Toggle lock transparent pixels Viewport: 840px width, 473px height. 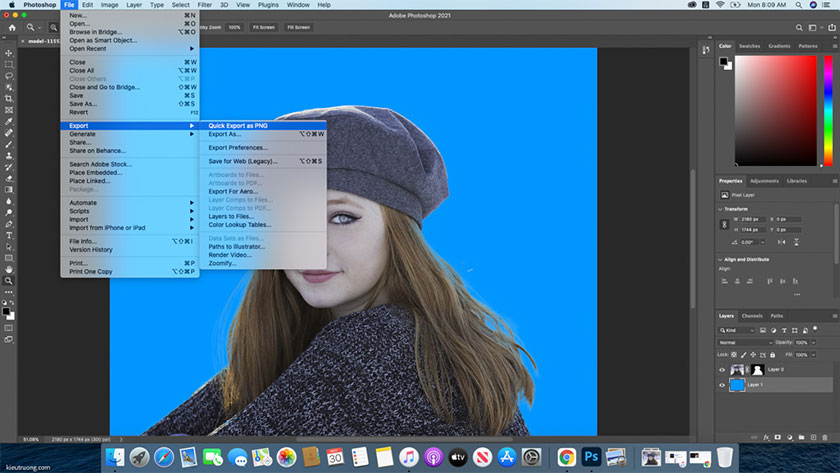click(734, 355)
